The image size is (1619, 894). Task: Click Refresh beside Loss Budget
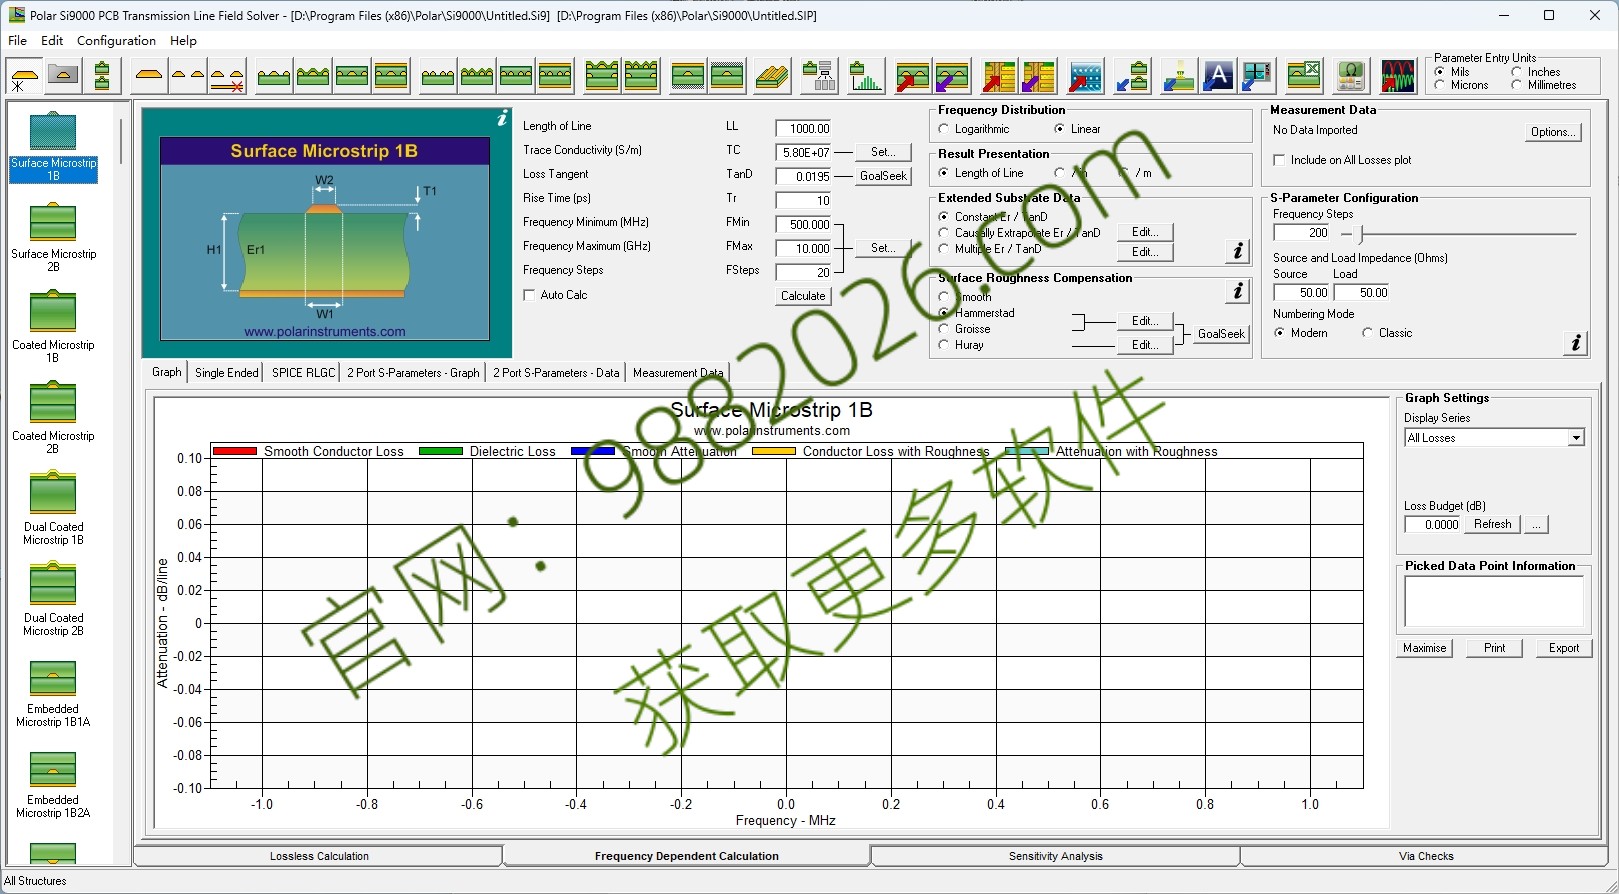(x=1493, y=524)
